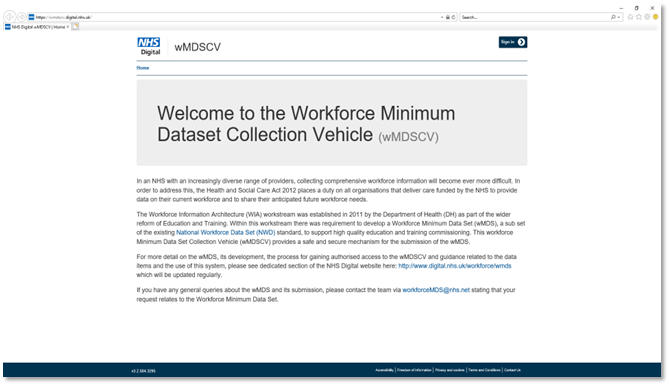Open the Accessibility footer link
This screenshot has width=670, height=386.
click(384, 370)
